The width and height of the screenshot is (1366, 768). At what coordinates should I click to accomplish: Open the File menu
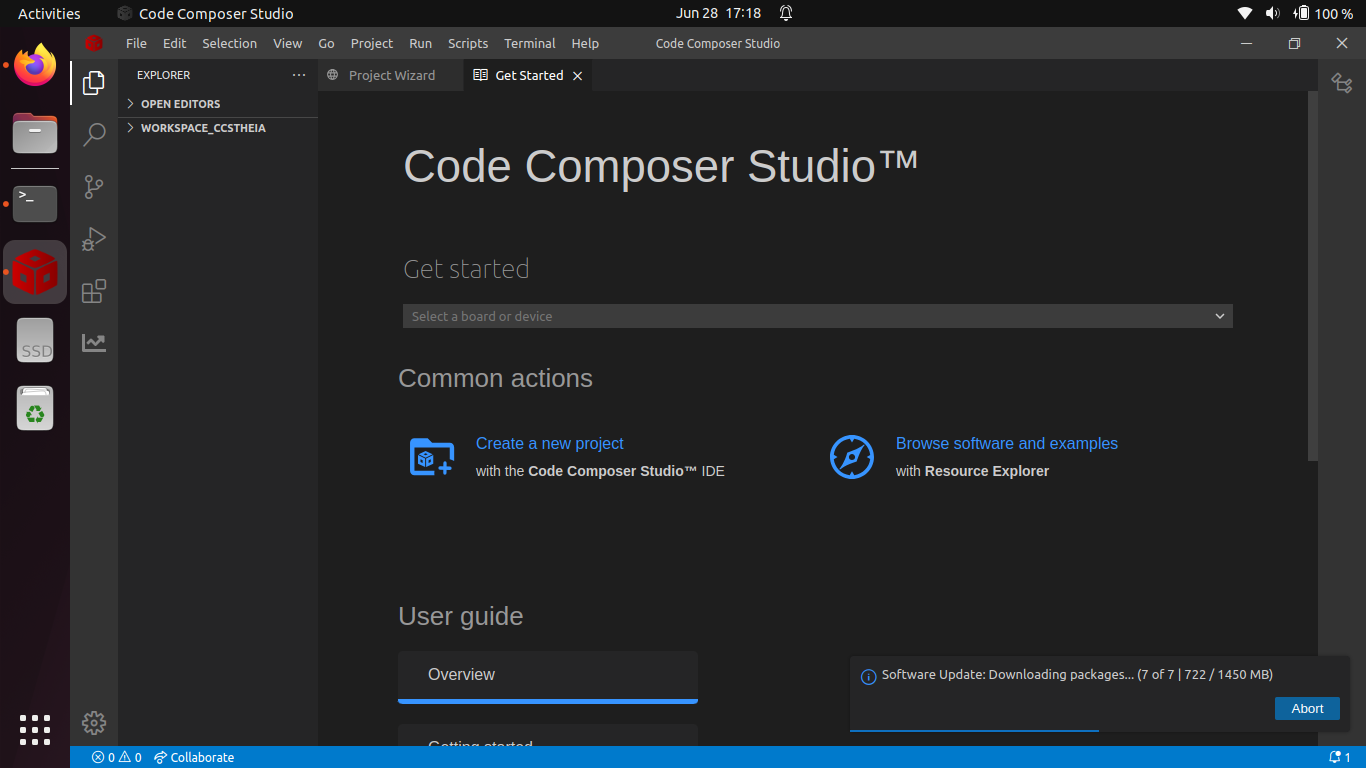136,43
